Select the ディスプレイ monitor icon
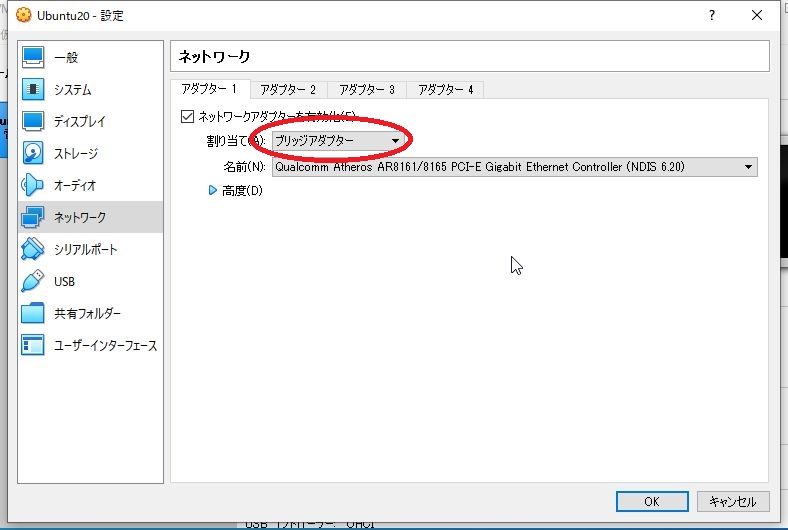Image resolution: width=788 pixels, height=530 pixels. pos(33,121)
